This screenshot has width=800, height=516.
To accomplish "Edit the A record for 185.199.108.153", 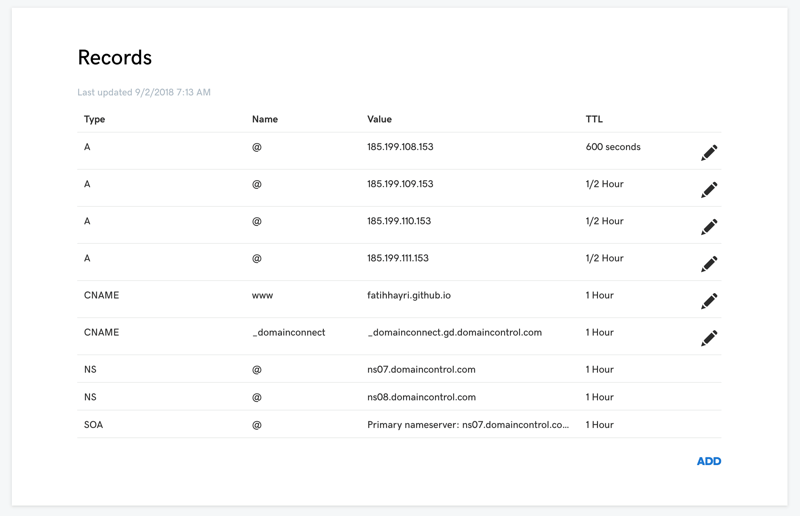I will coord(709,153).
